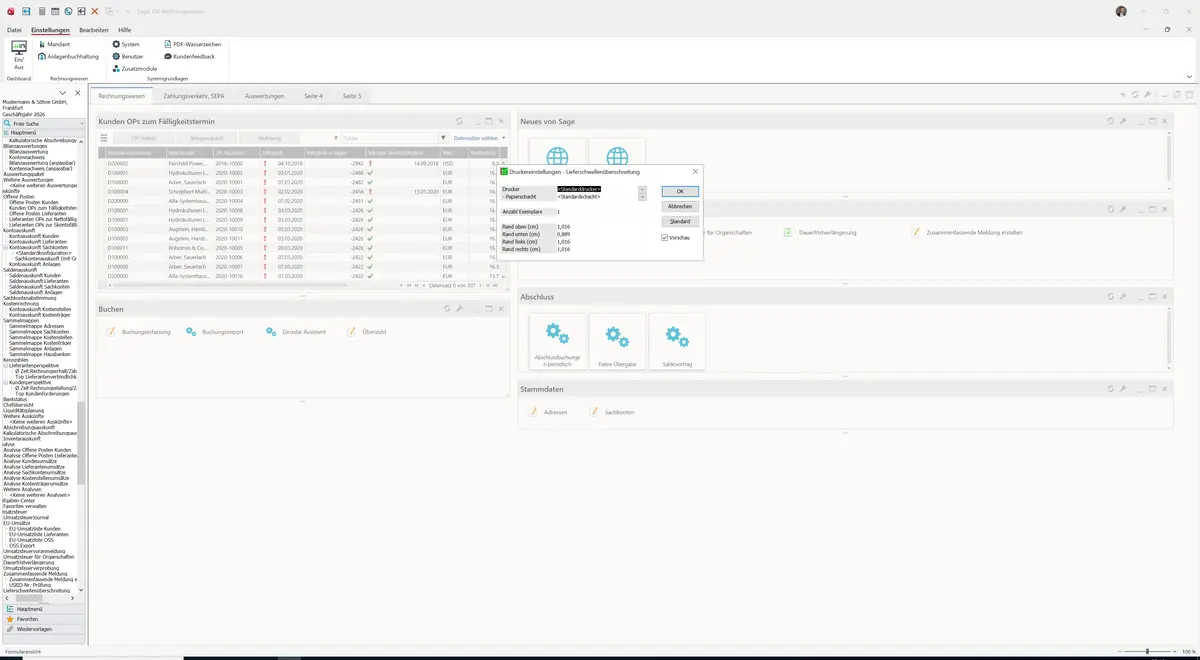Open Favoriten section in sidebar
Viewport: 1200px width, 660px height.
tap(43, 619)
